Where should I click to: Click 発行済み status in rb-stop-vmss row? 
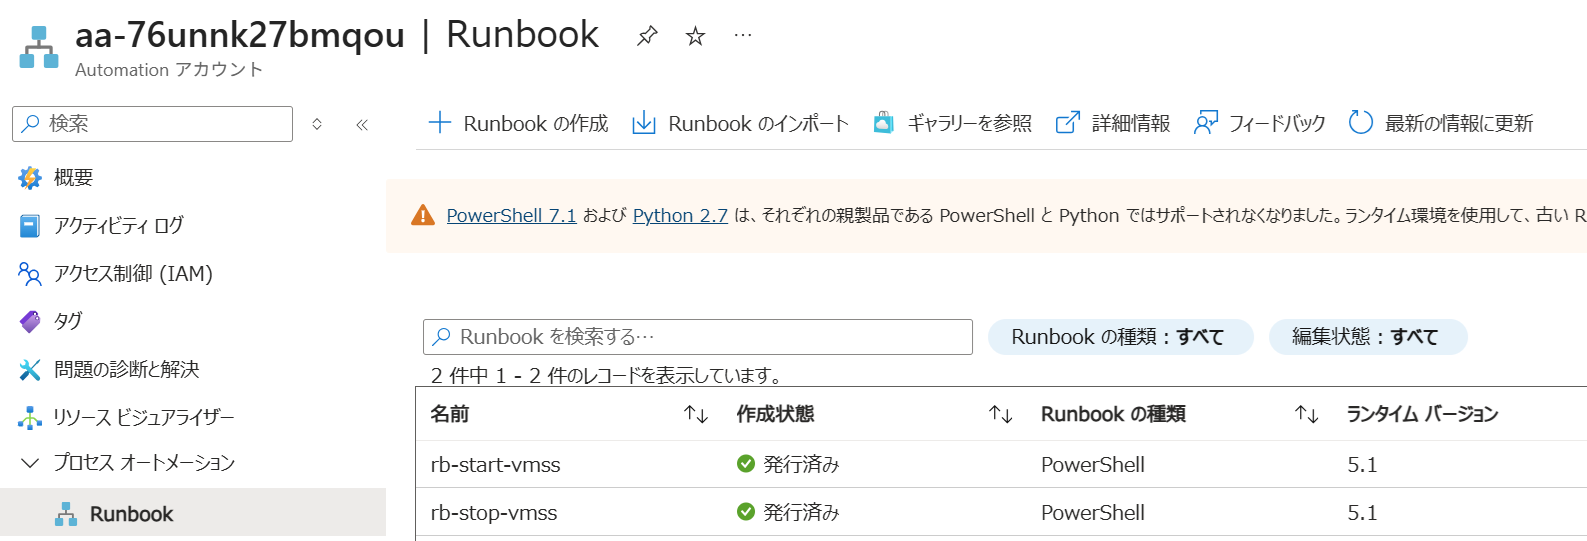801,513
